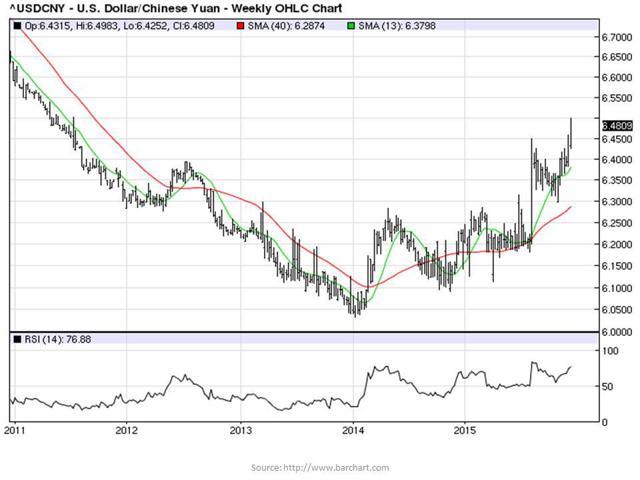Click the OHLC values text 'Op:6.4315, Hi:6.4983'
This screenshot has height=480, width=640.
tap(71, 26)
